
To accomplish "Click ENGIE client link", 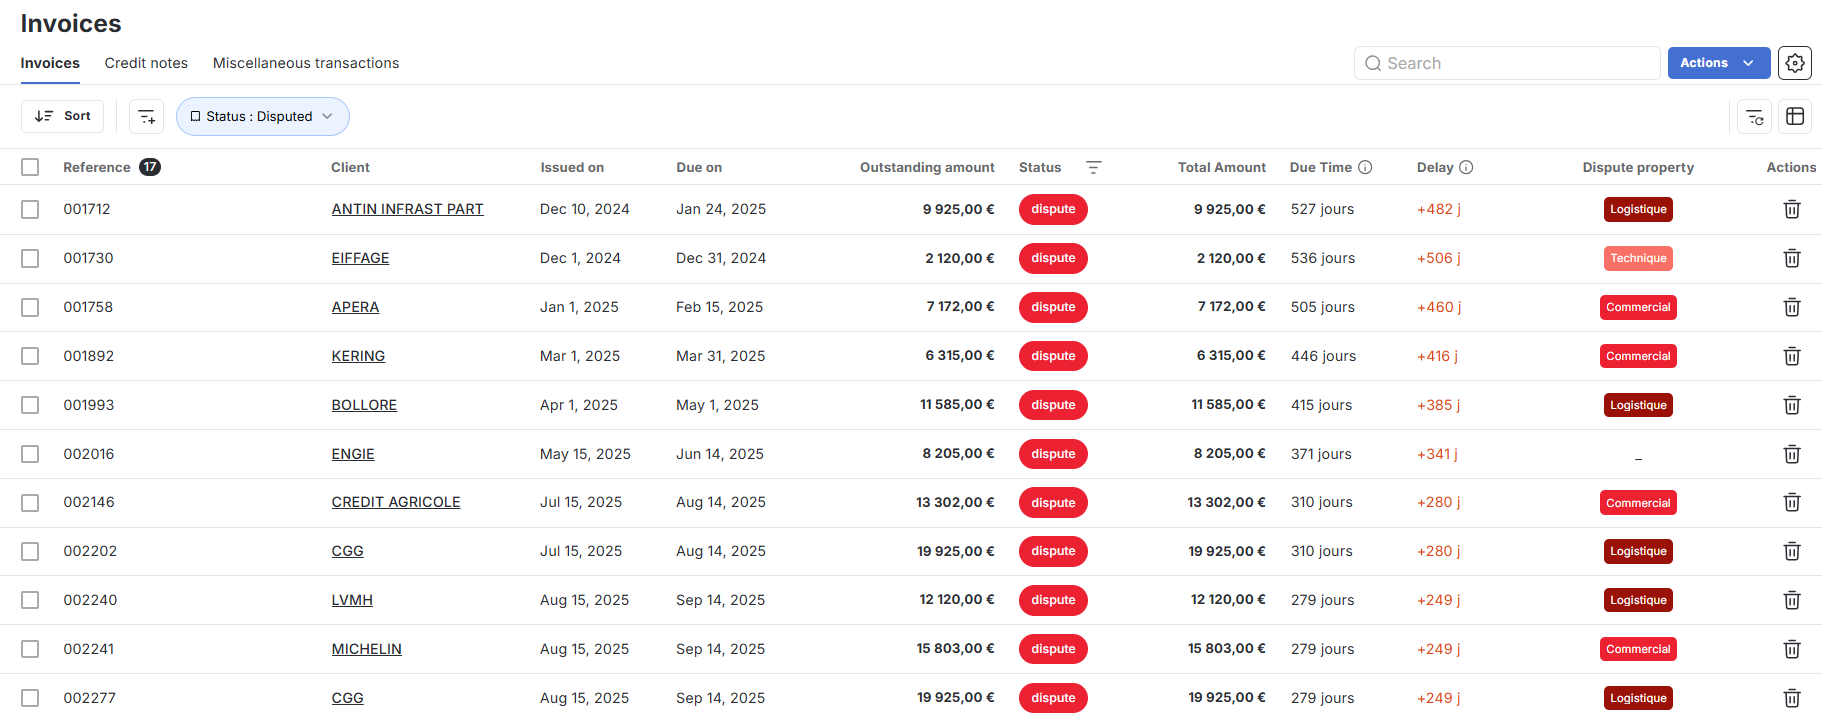I will pyautogui.click(x=353, y=454).
